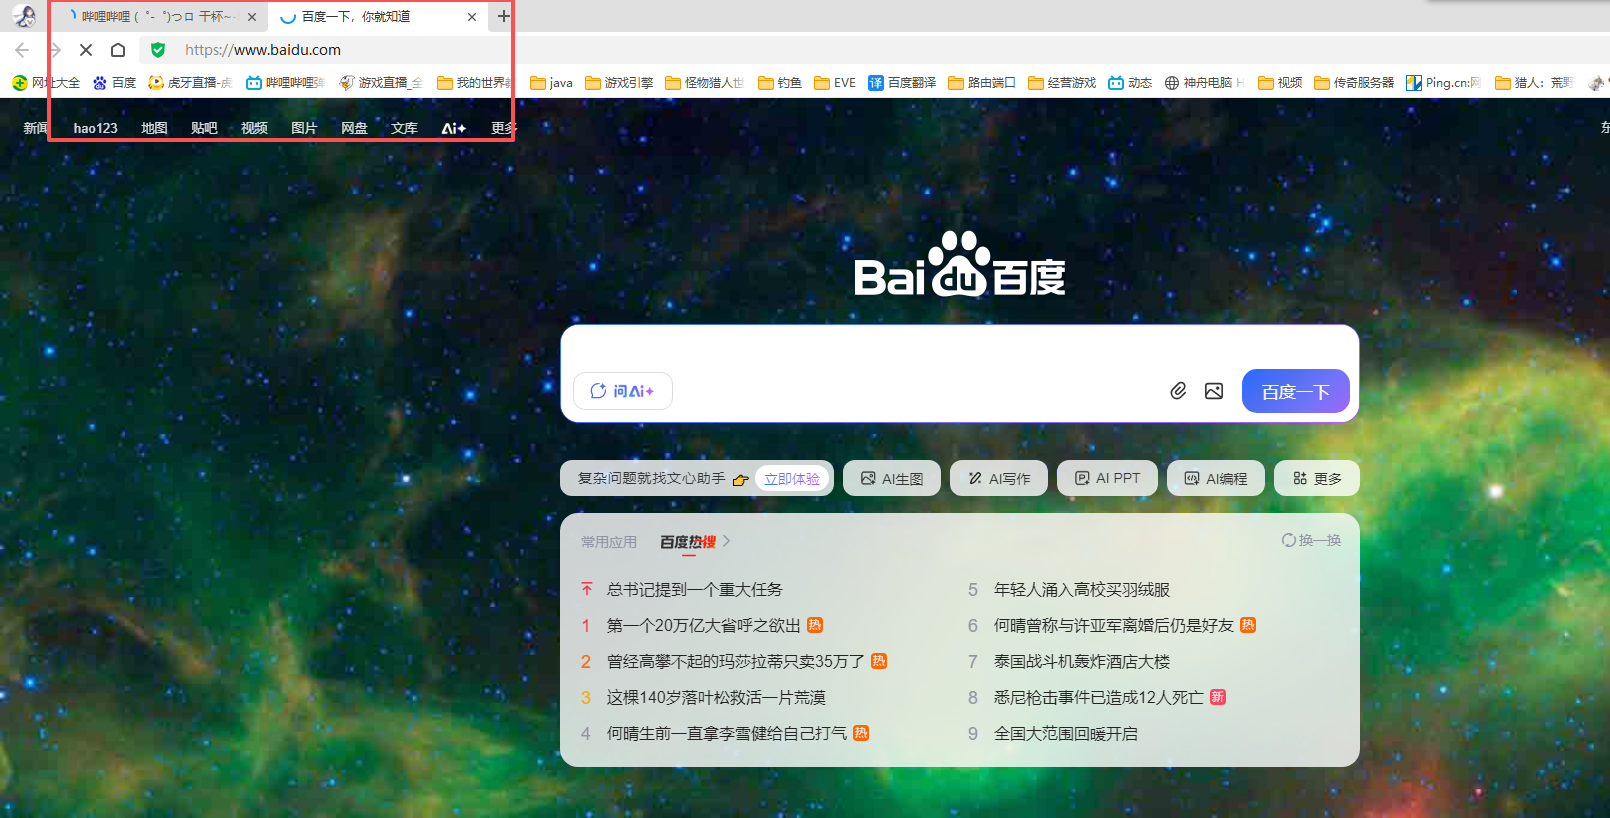Open the 哔哩哔哩 bookmark in bookmarks bar
This screenshot has height=818, width=1610.
pyautogui.click(x=286, y=83)
